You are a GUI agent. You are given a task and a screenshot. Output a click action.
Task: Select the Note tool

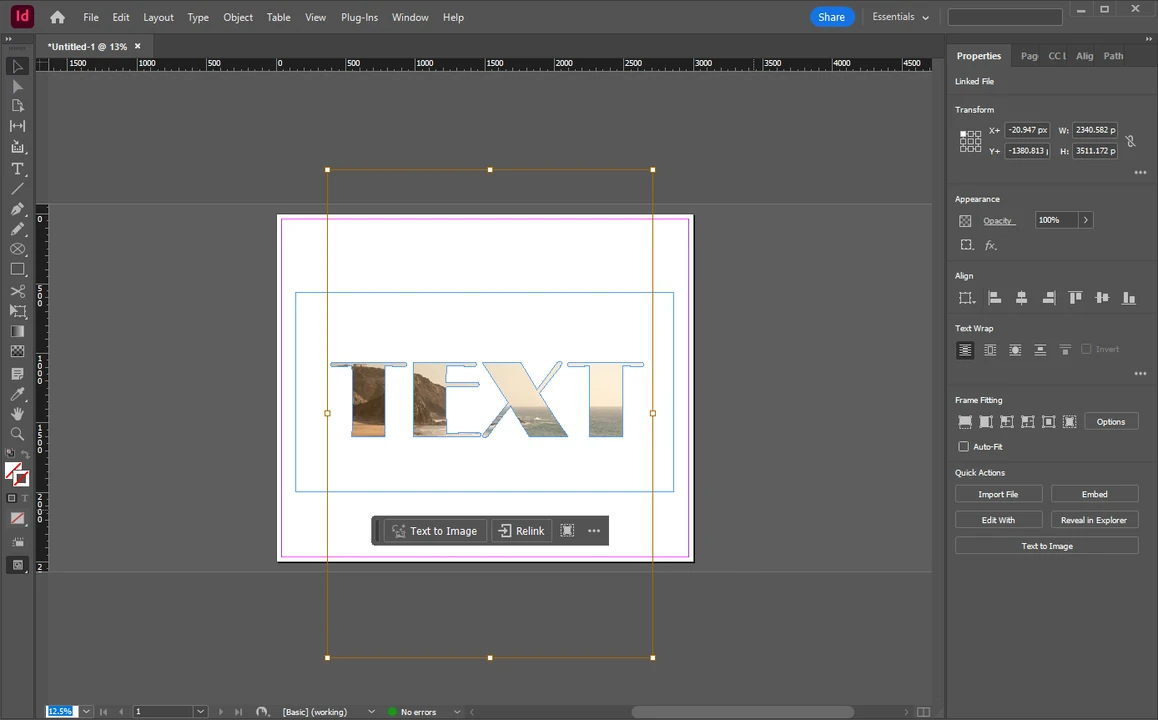tap(18, 374)
